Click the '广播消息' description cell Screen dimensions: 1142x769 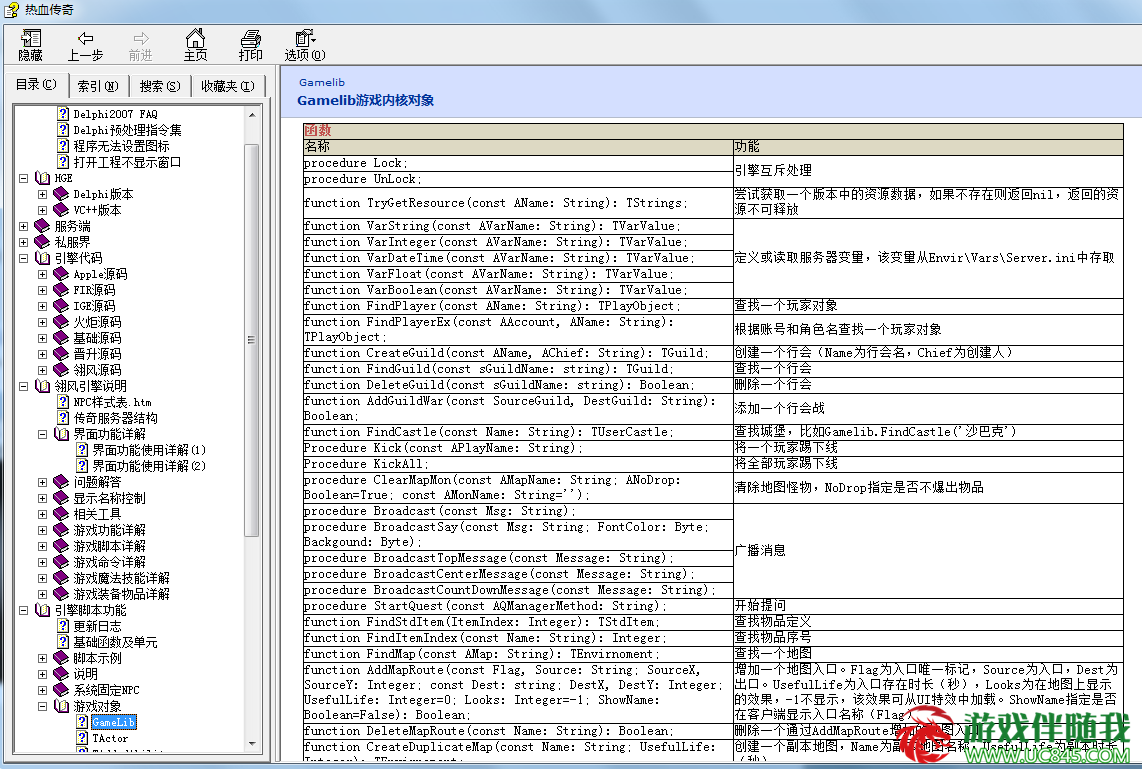tap(928, 551)
